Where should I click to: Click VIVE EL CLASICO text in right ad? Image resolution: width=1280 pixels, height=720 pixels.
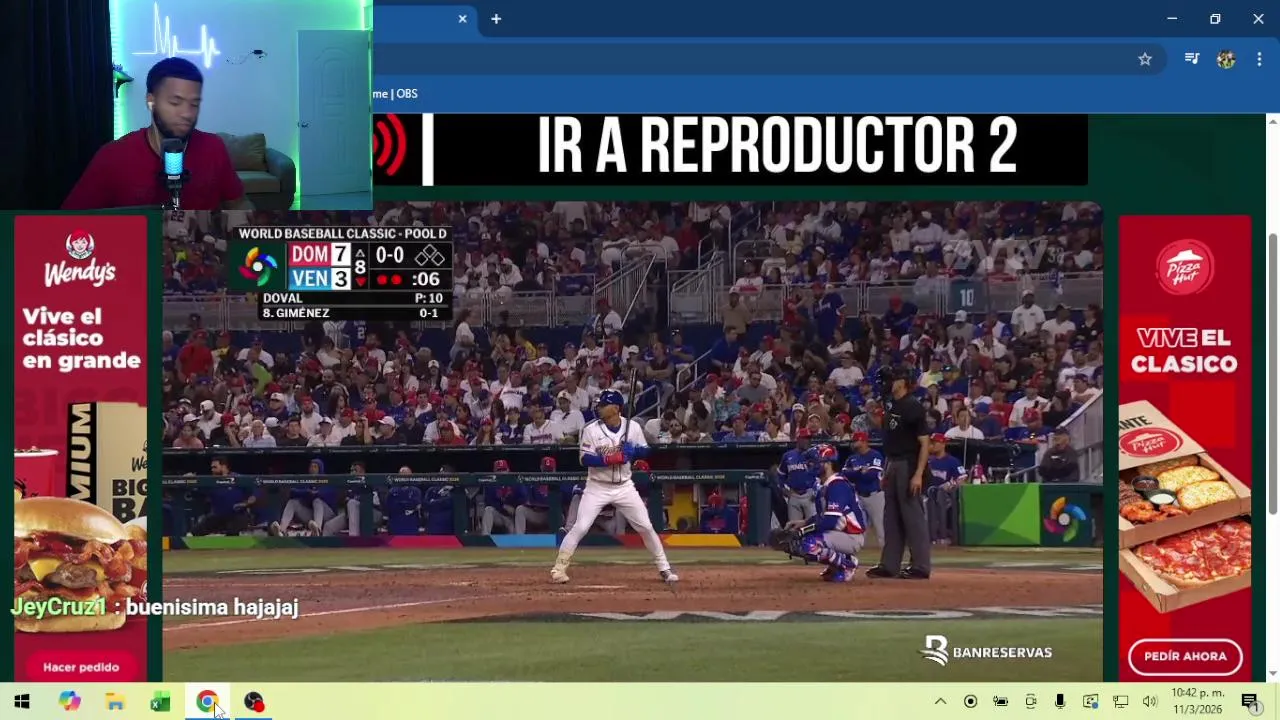coord(1185,351)
